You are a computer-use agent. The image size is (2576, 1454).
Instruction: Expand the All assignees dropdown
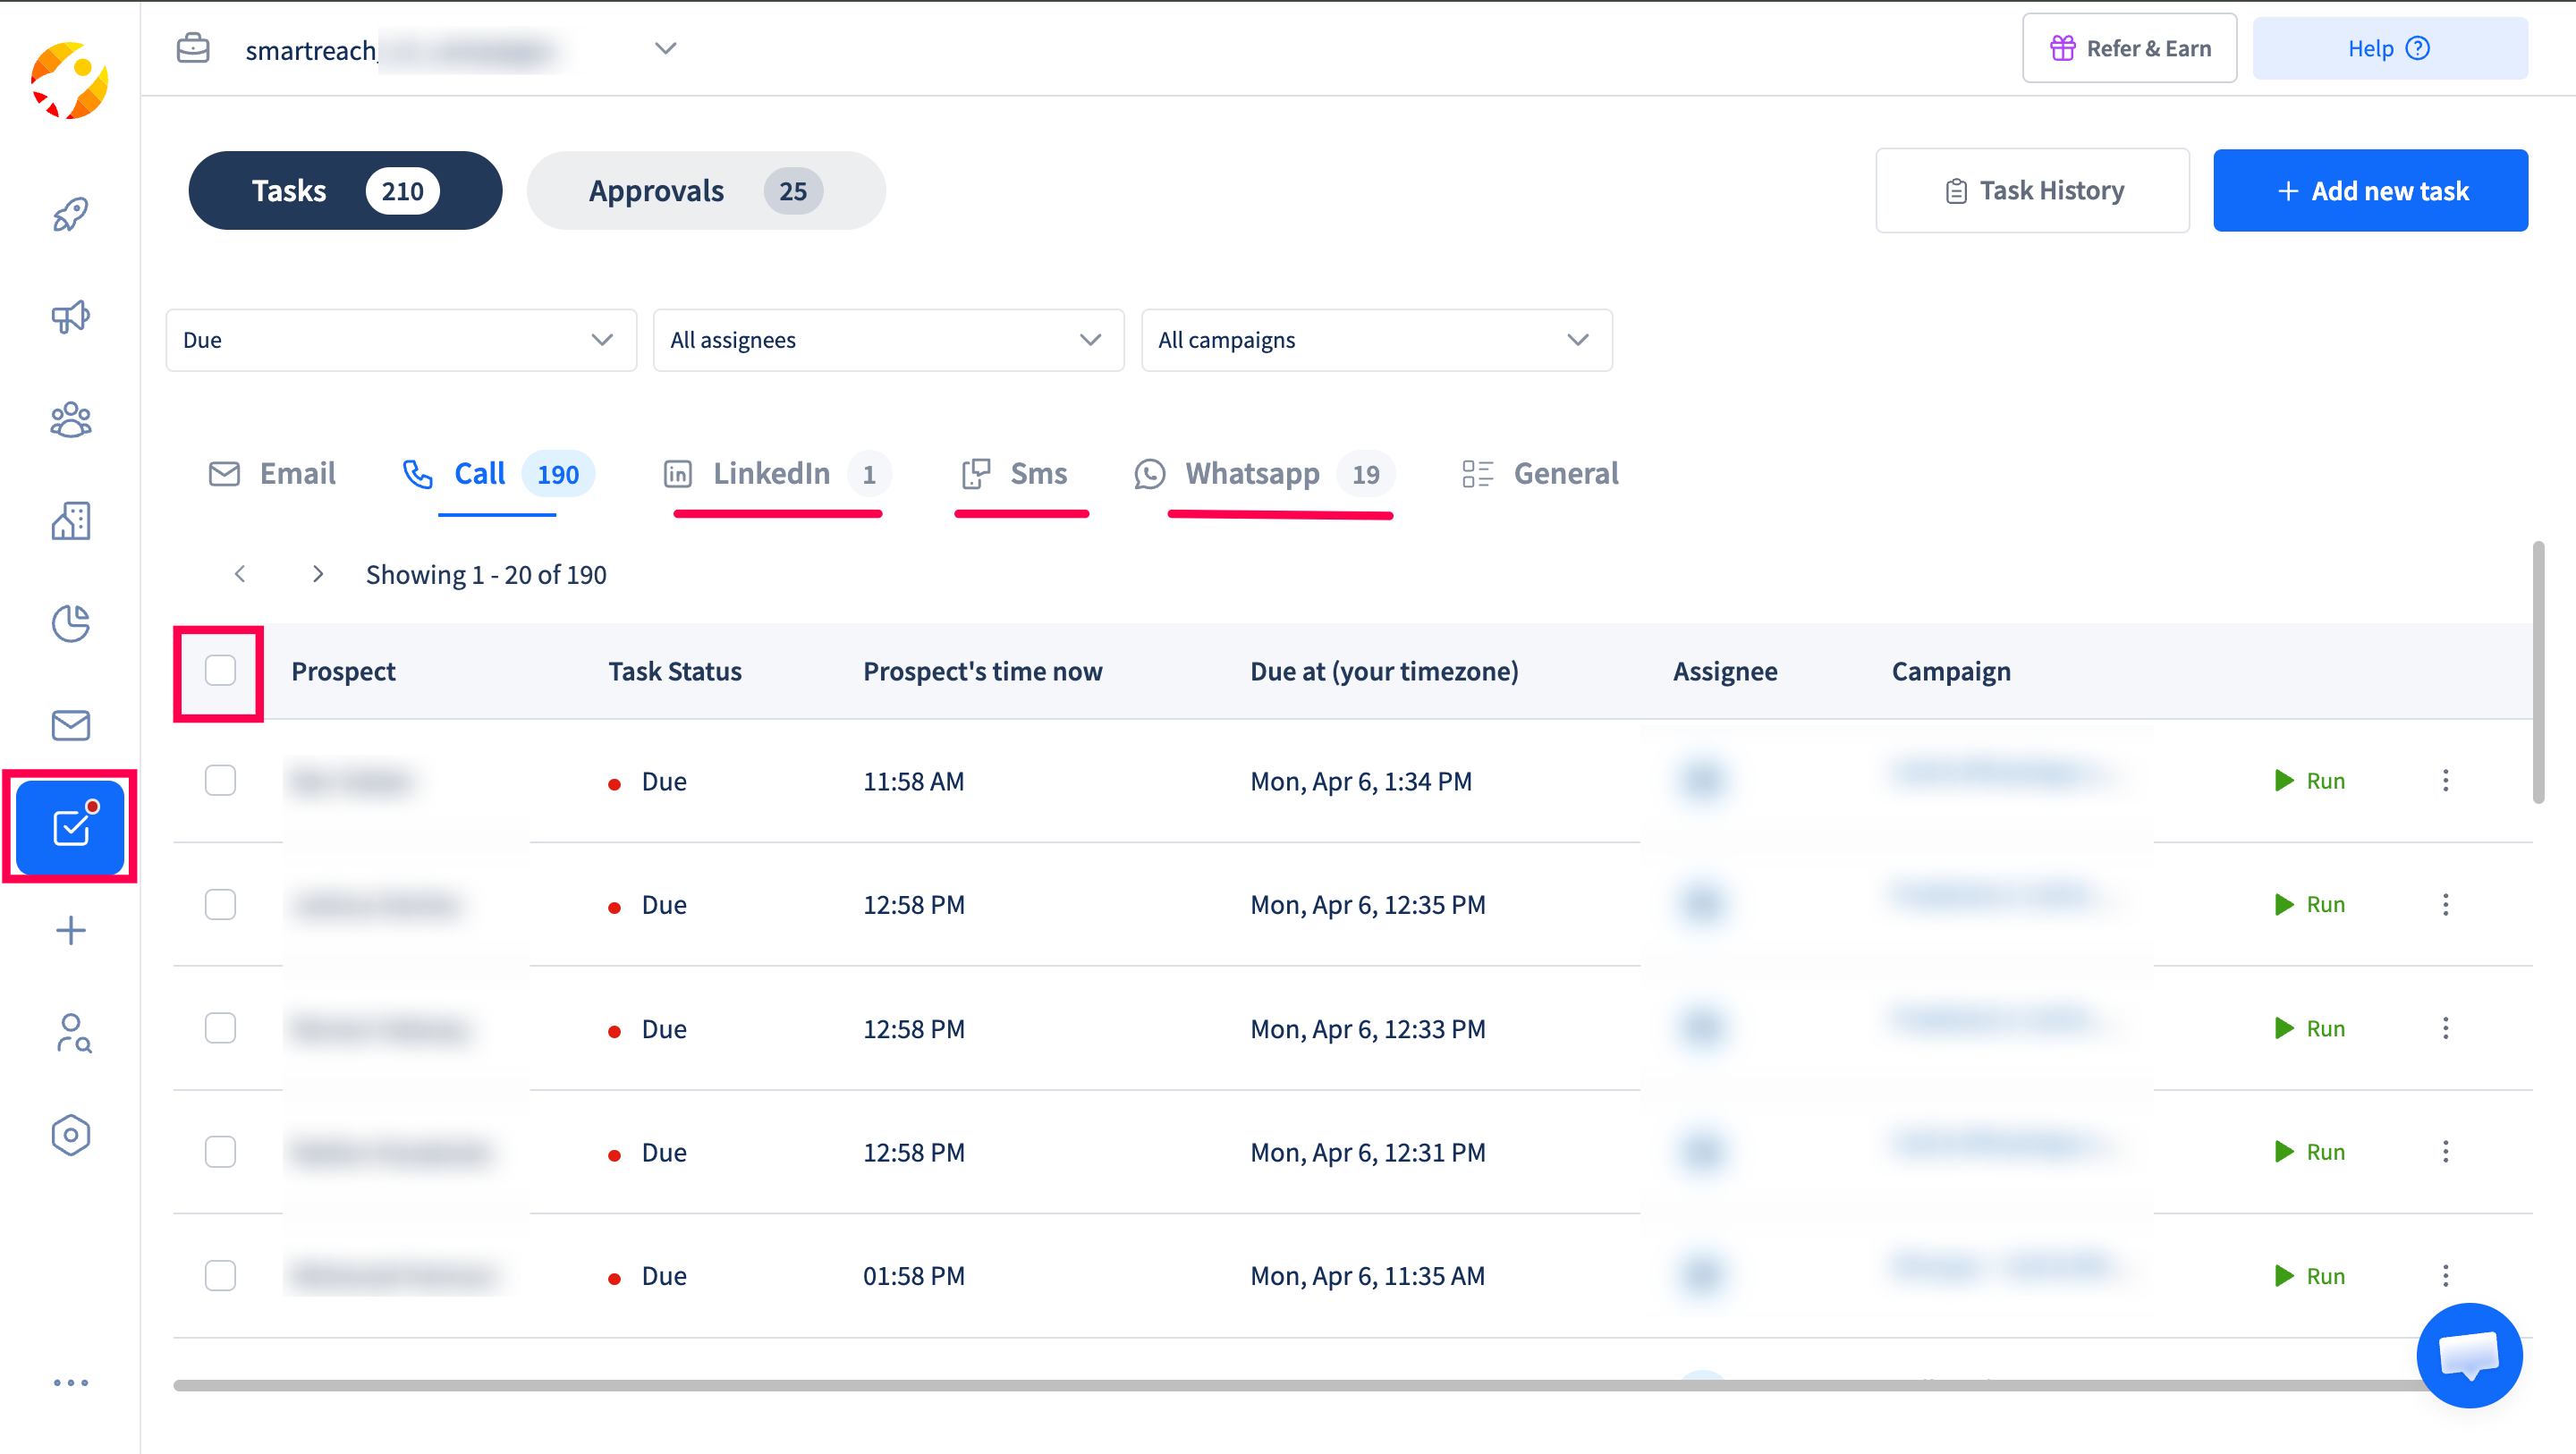coord(887,340)
